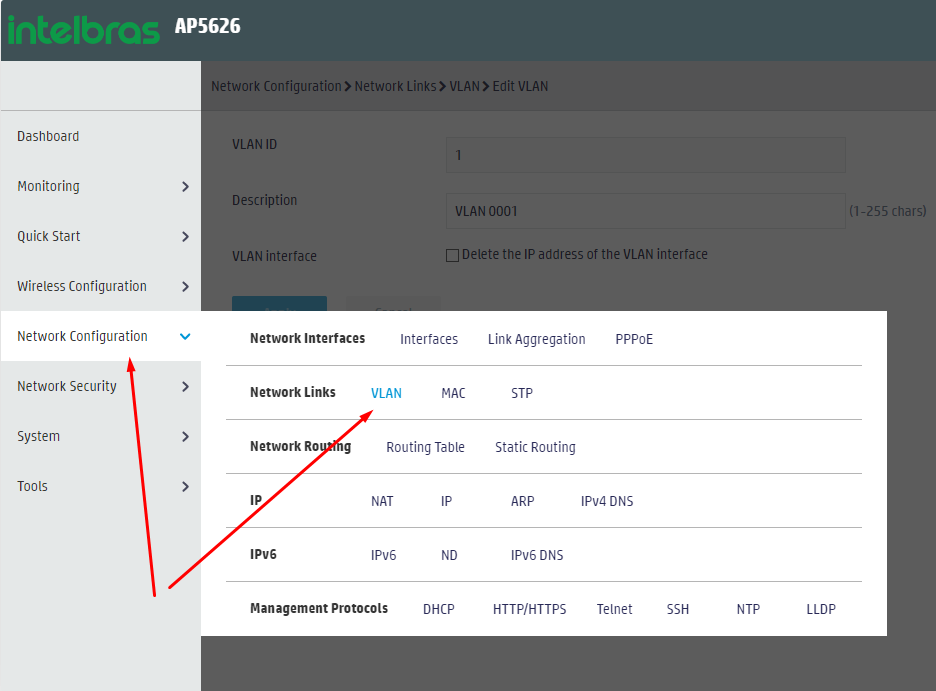Check Delete the IP address checkbox
The height and width of the screenshot is (691, 936).
click(x=452, y=255)
